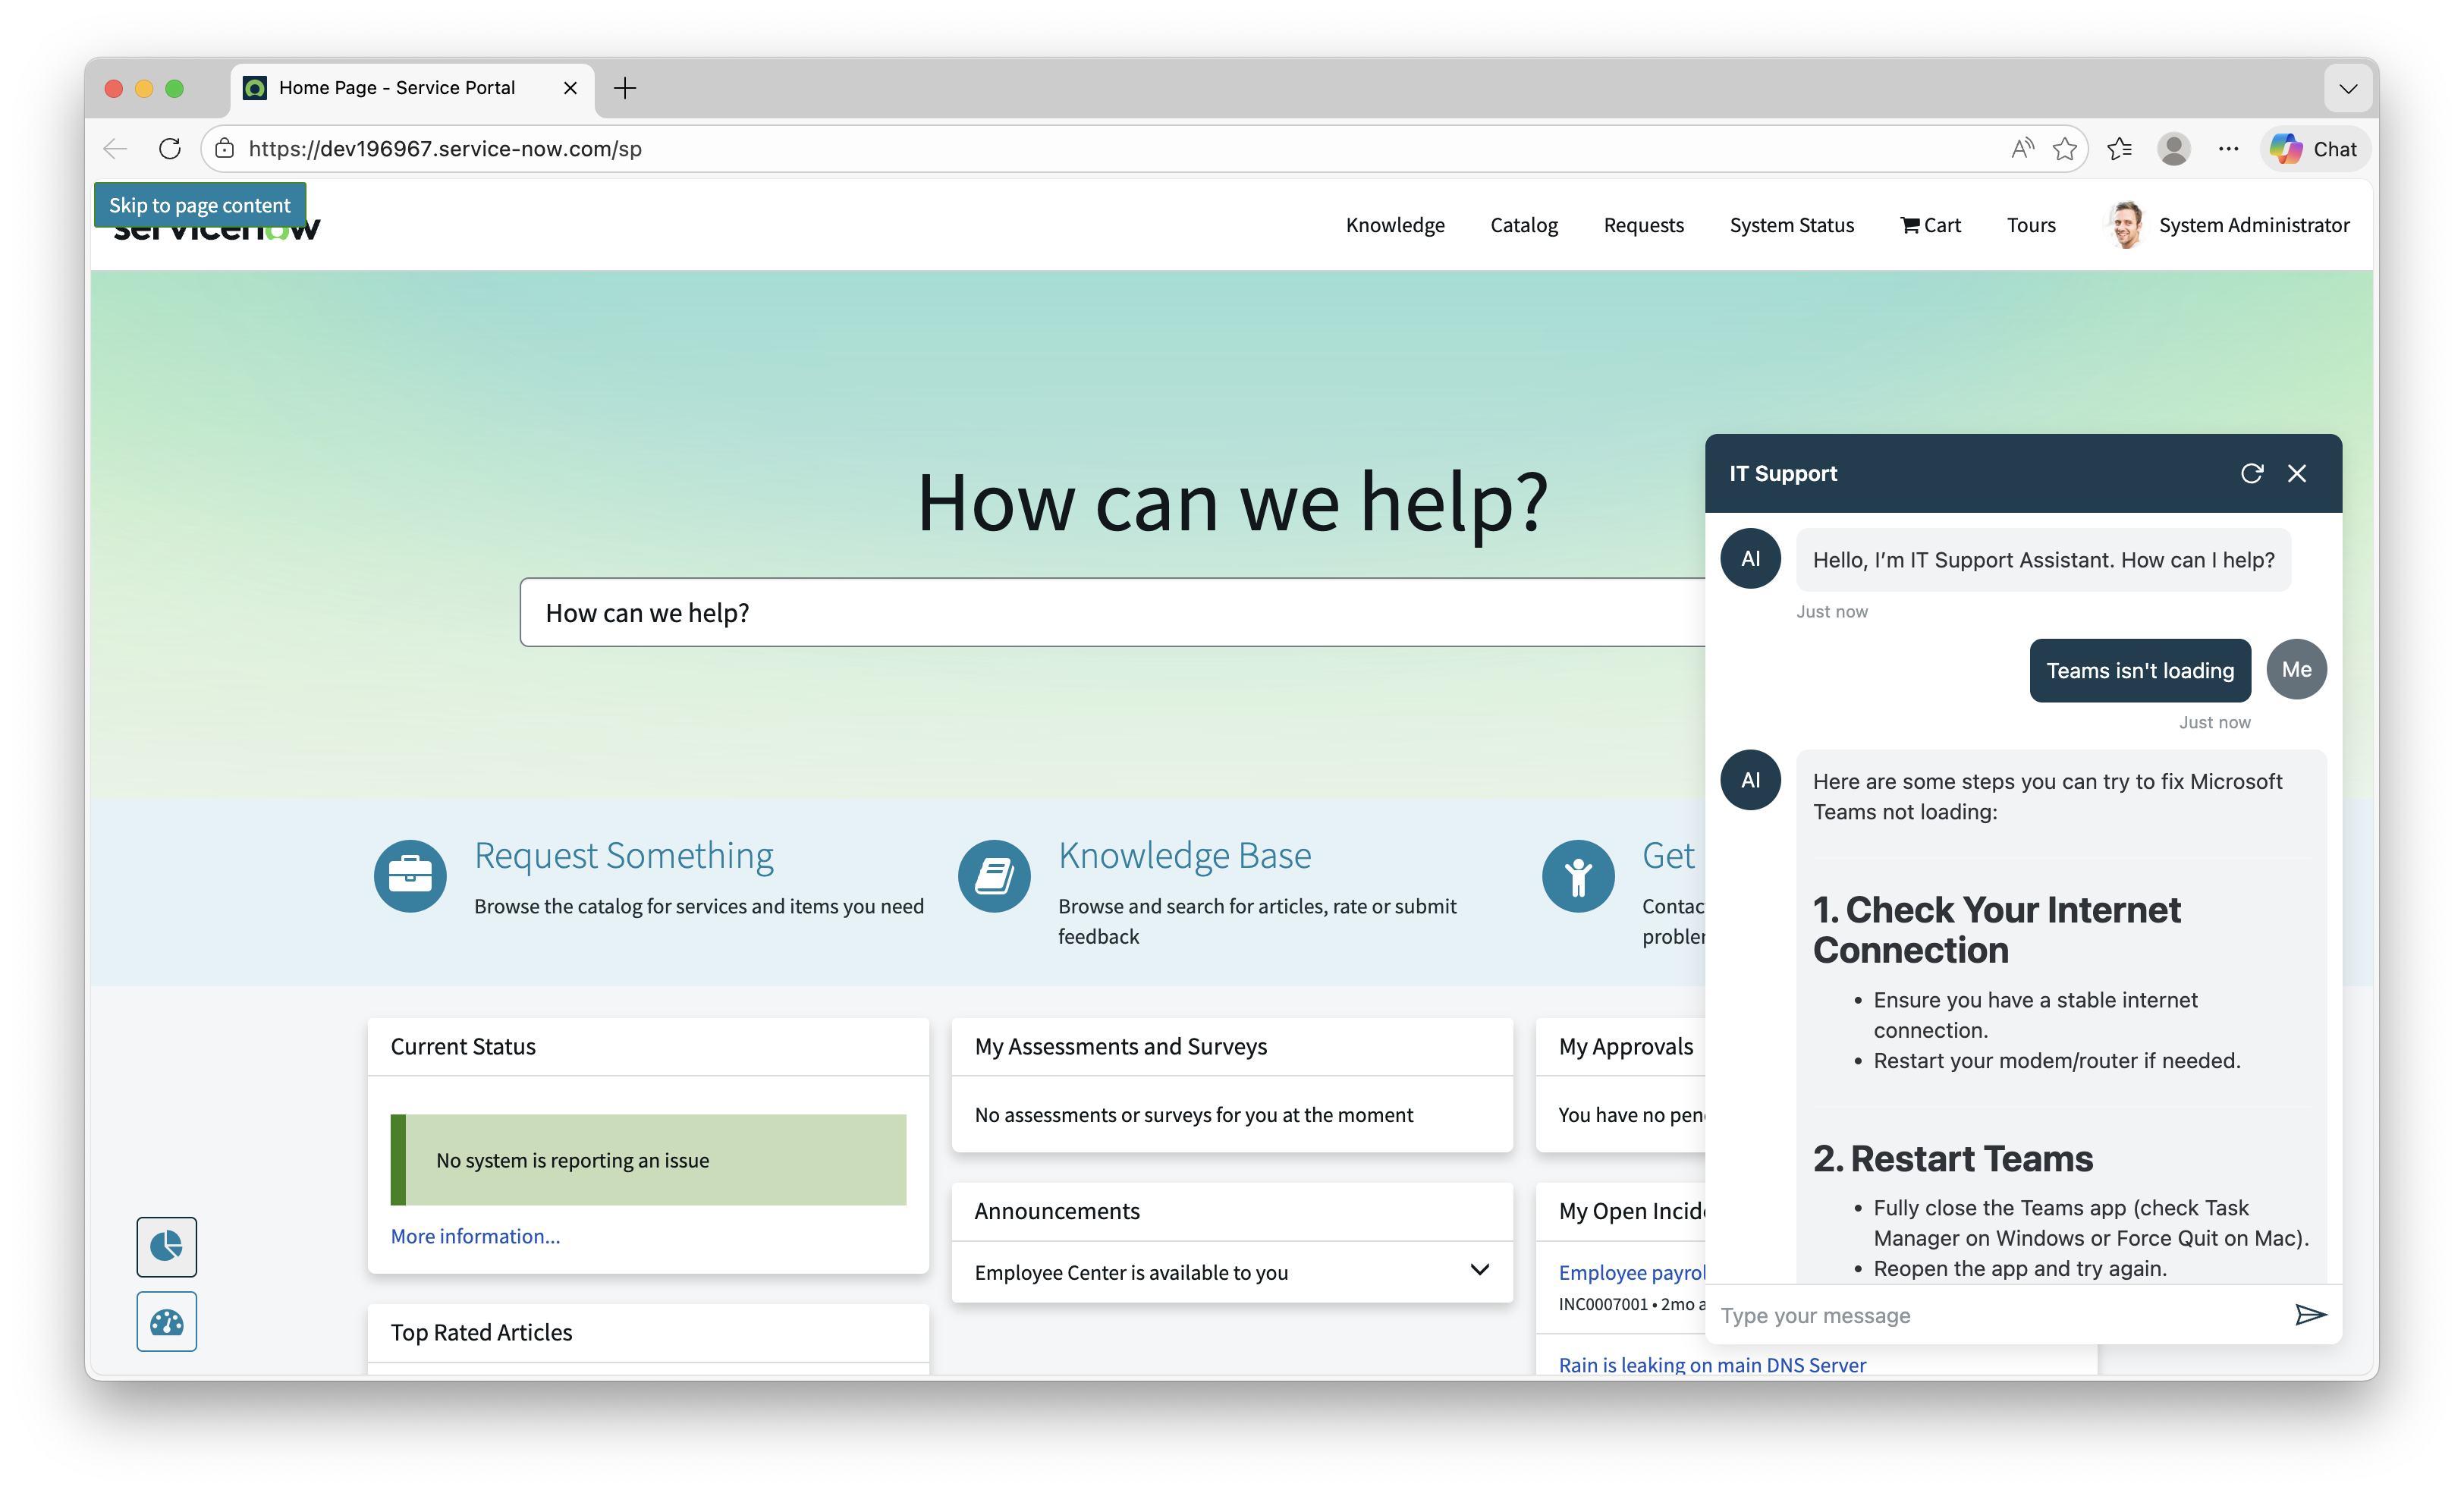
Task: Expand the Employee Center announcement chevron
Action: click(1479, 1270)
